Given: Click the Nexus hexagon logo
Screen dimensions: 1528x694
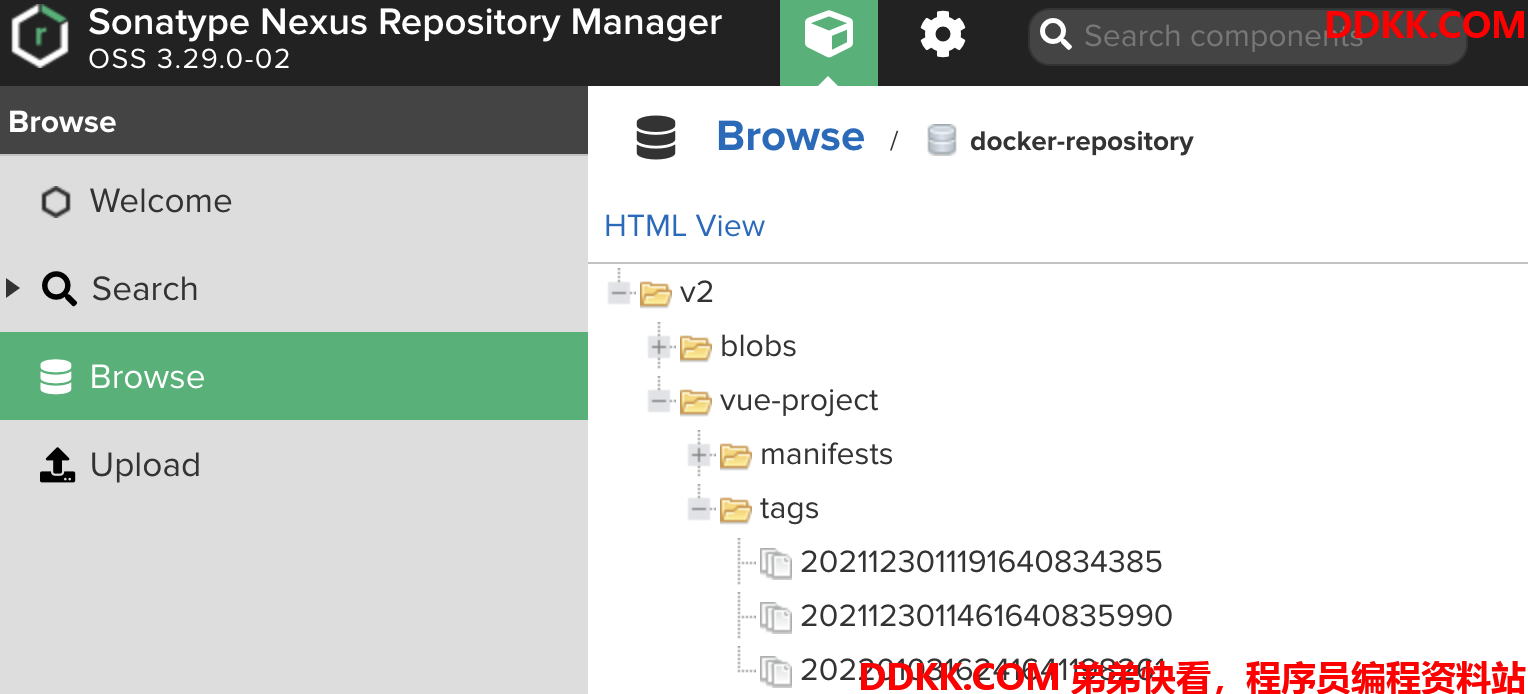Looking at the screenshot, I should tap(40, 36).
